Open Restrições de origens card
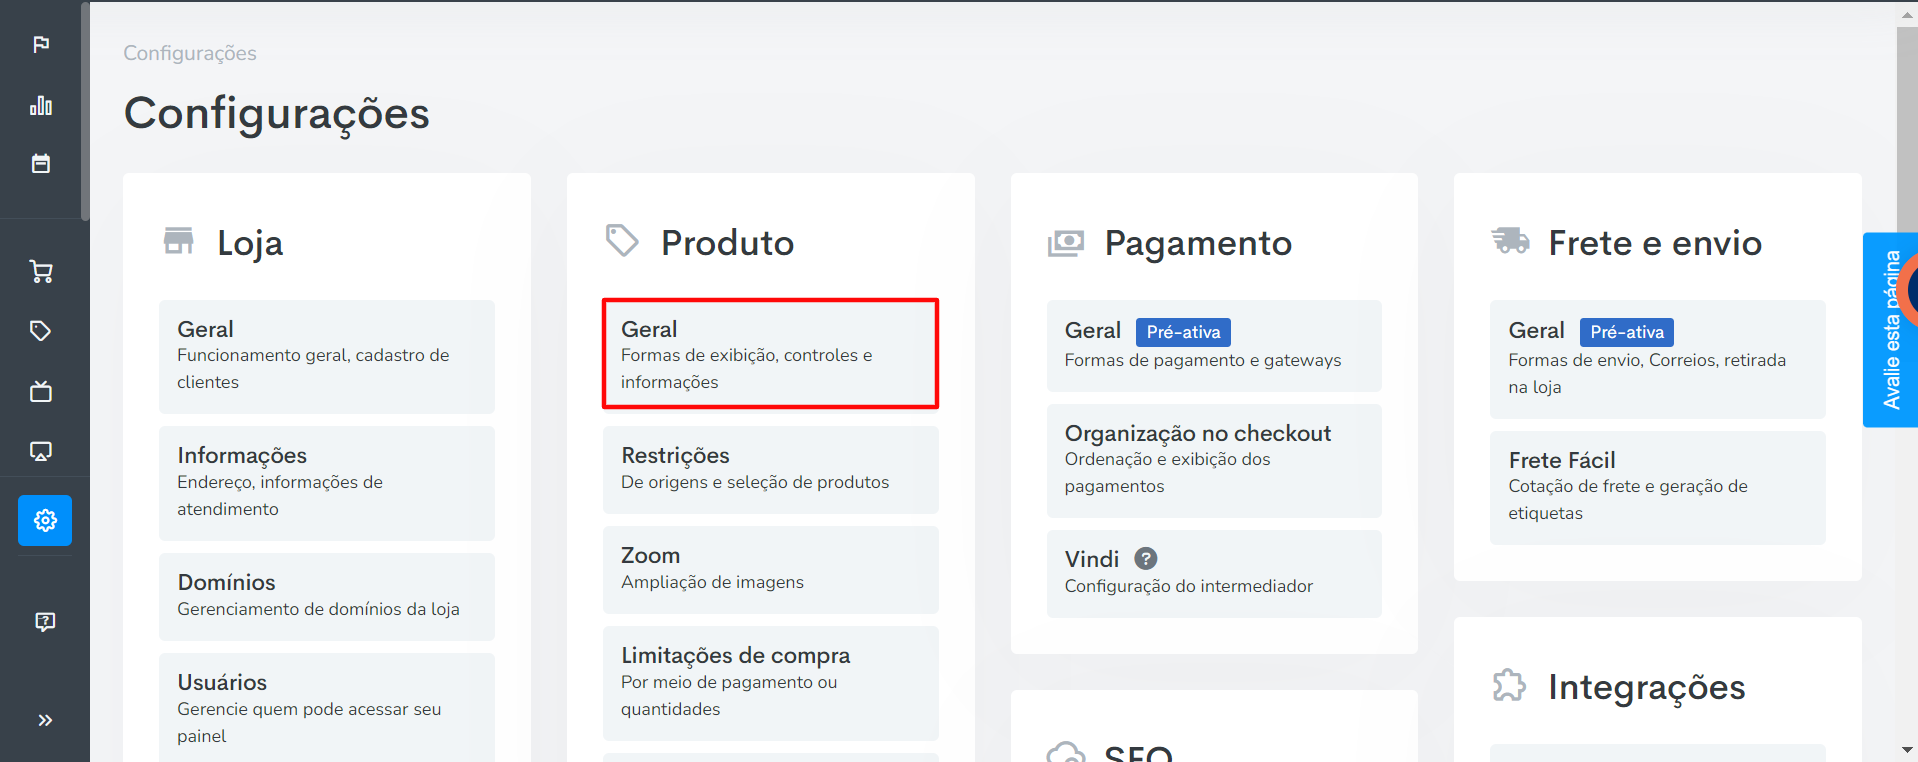 [770, 469]
